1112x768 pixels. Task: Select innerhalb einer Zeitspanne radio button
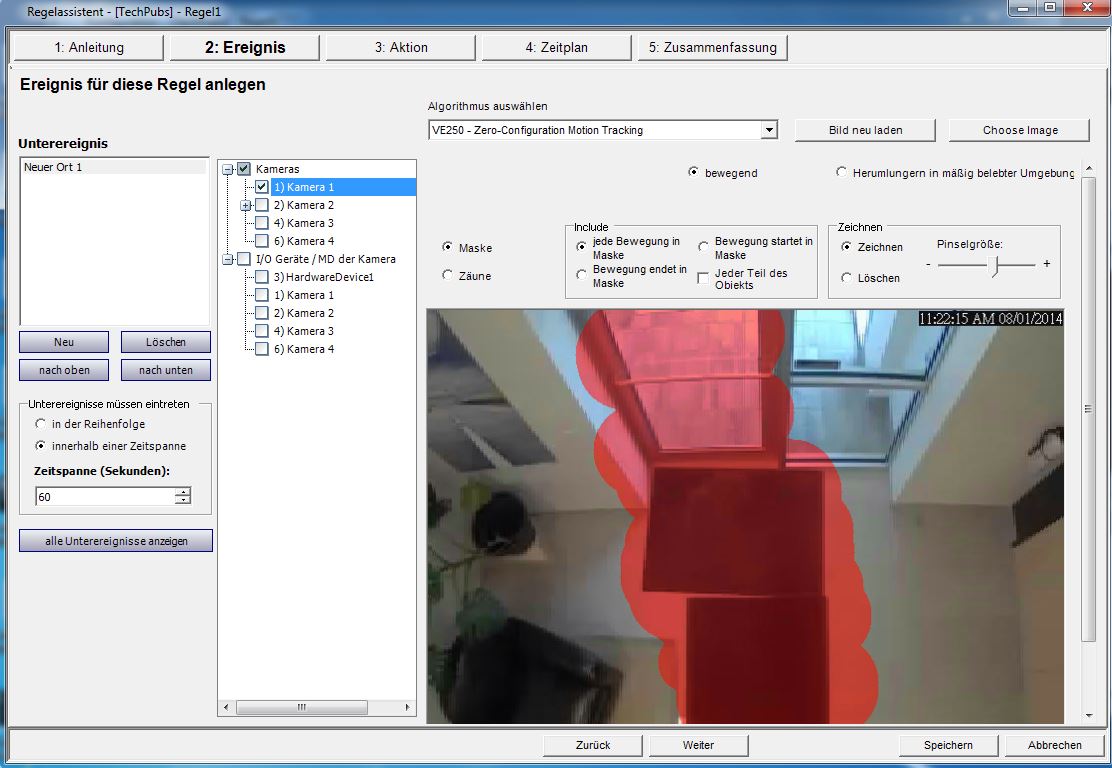pos(40,445)
